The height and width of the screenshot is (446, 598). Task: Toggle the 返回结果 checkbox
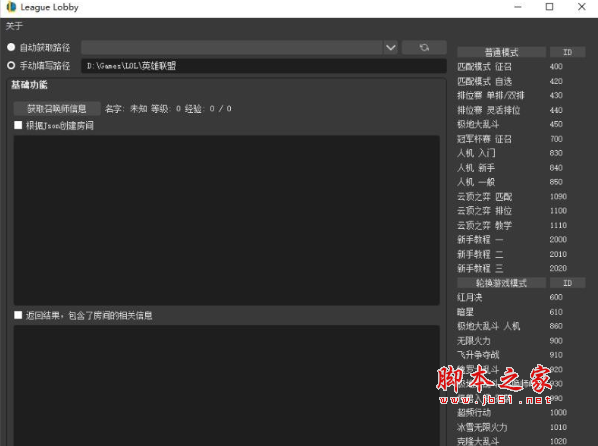(18, 315)
